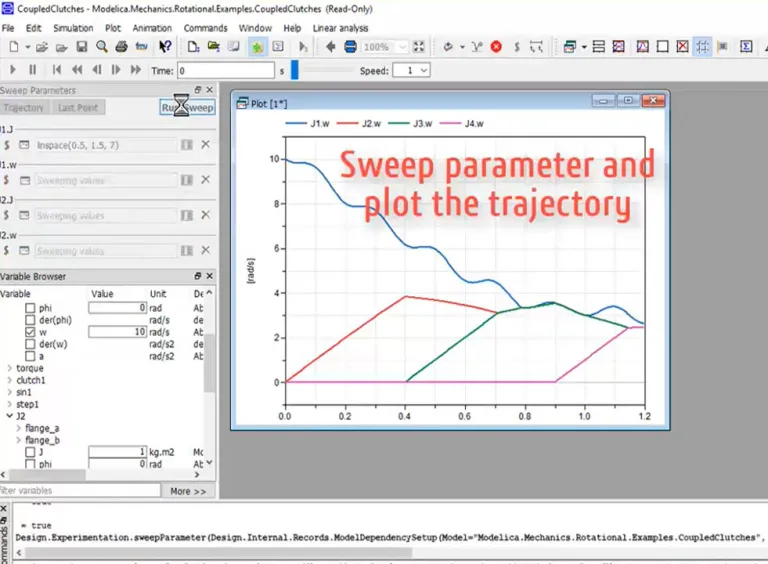The height and width of the screenshot is (564, 768).
Task: Rewind animation to start
Action: click(57, 70)
